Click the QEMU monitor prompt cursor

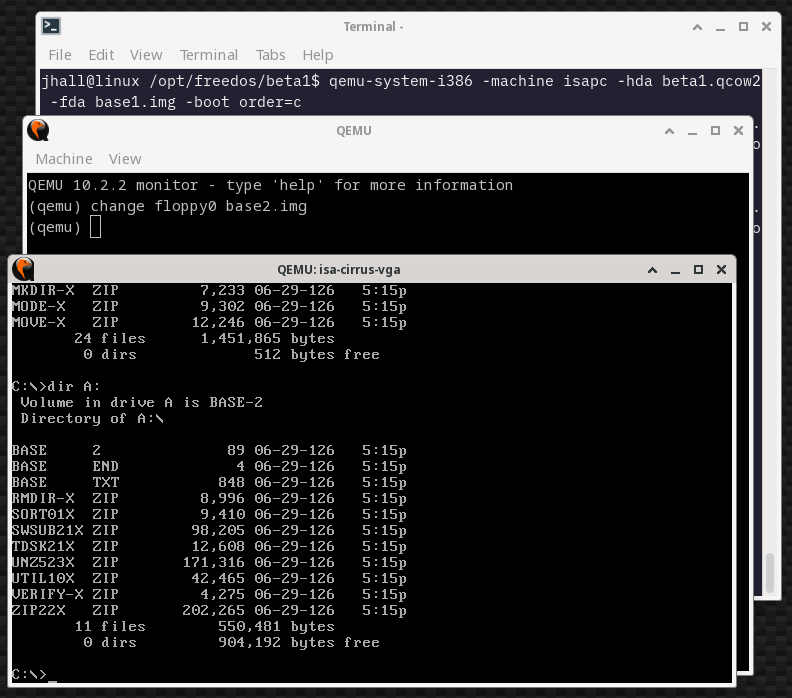point(95,227)
